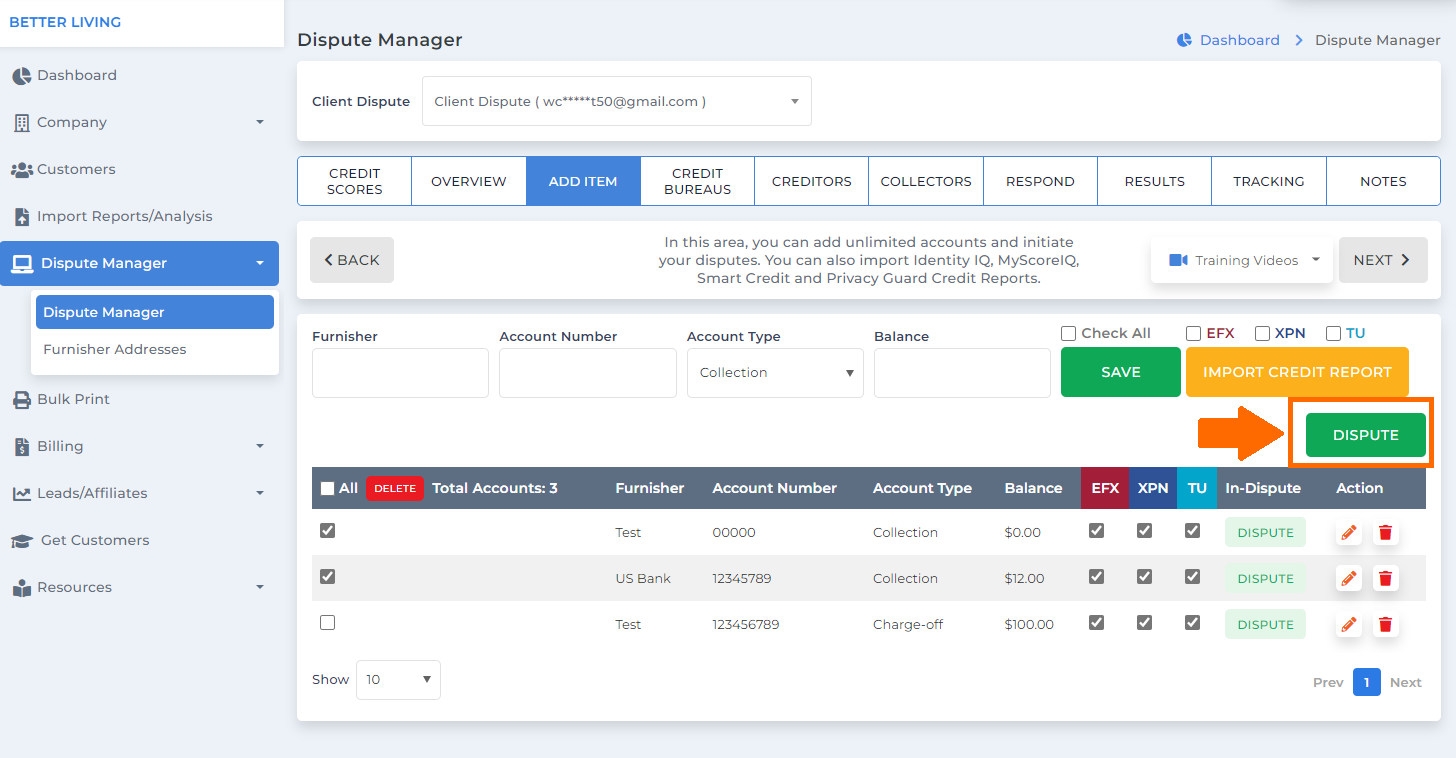
Task: Expand the Resources sidebar menu
Action: point(260,588)
